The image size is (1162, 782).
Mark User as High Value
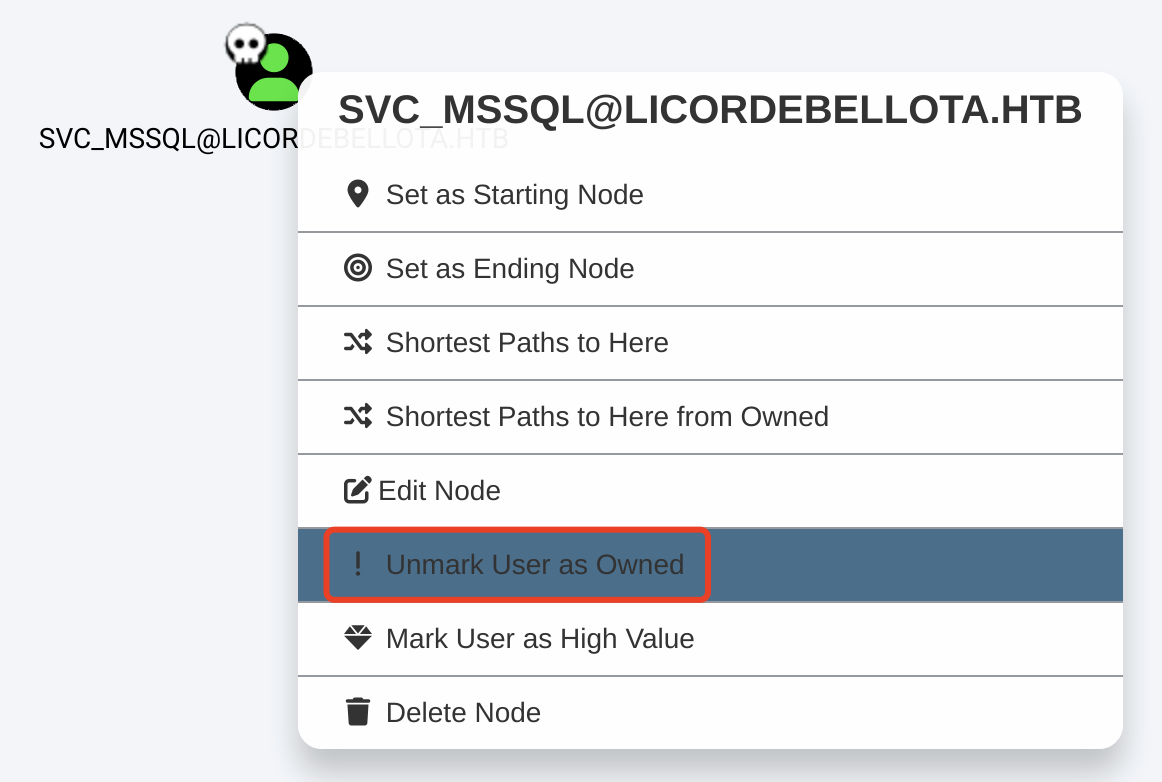[540, 638]
